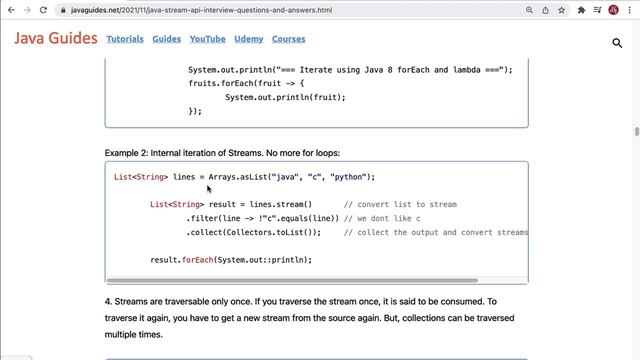Click the paragraph '4. Streams are traversable only once'
This screenshot has height=360, width=640.
pyautogui.click(x=309, y=318)
